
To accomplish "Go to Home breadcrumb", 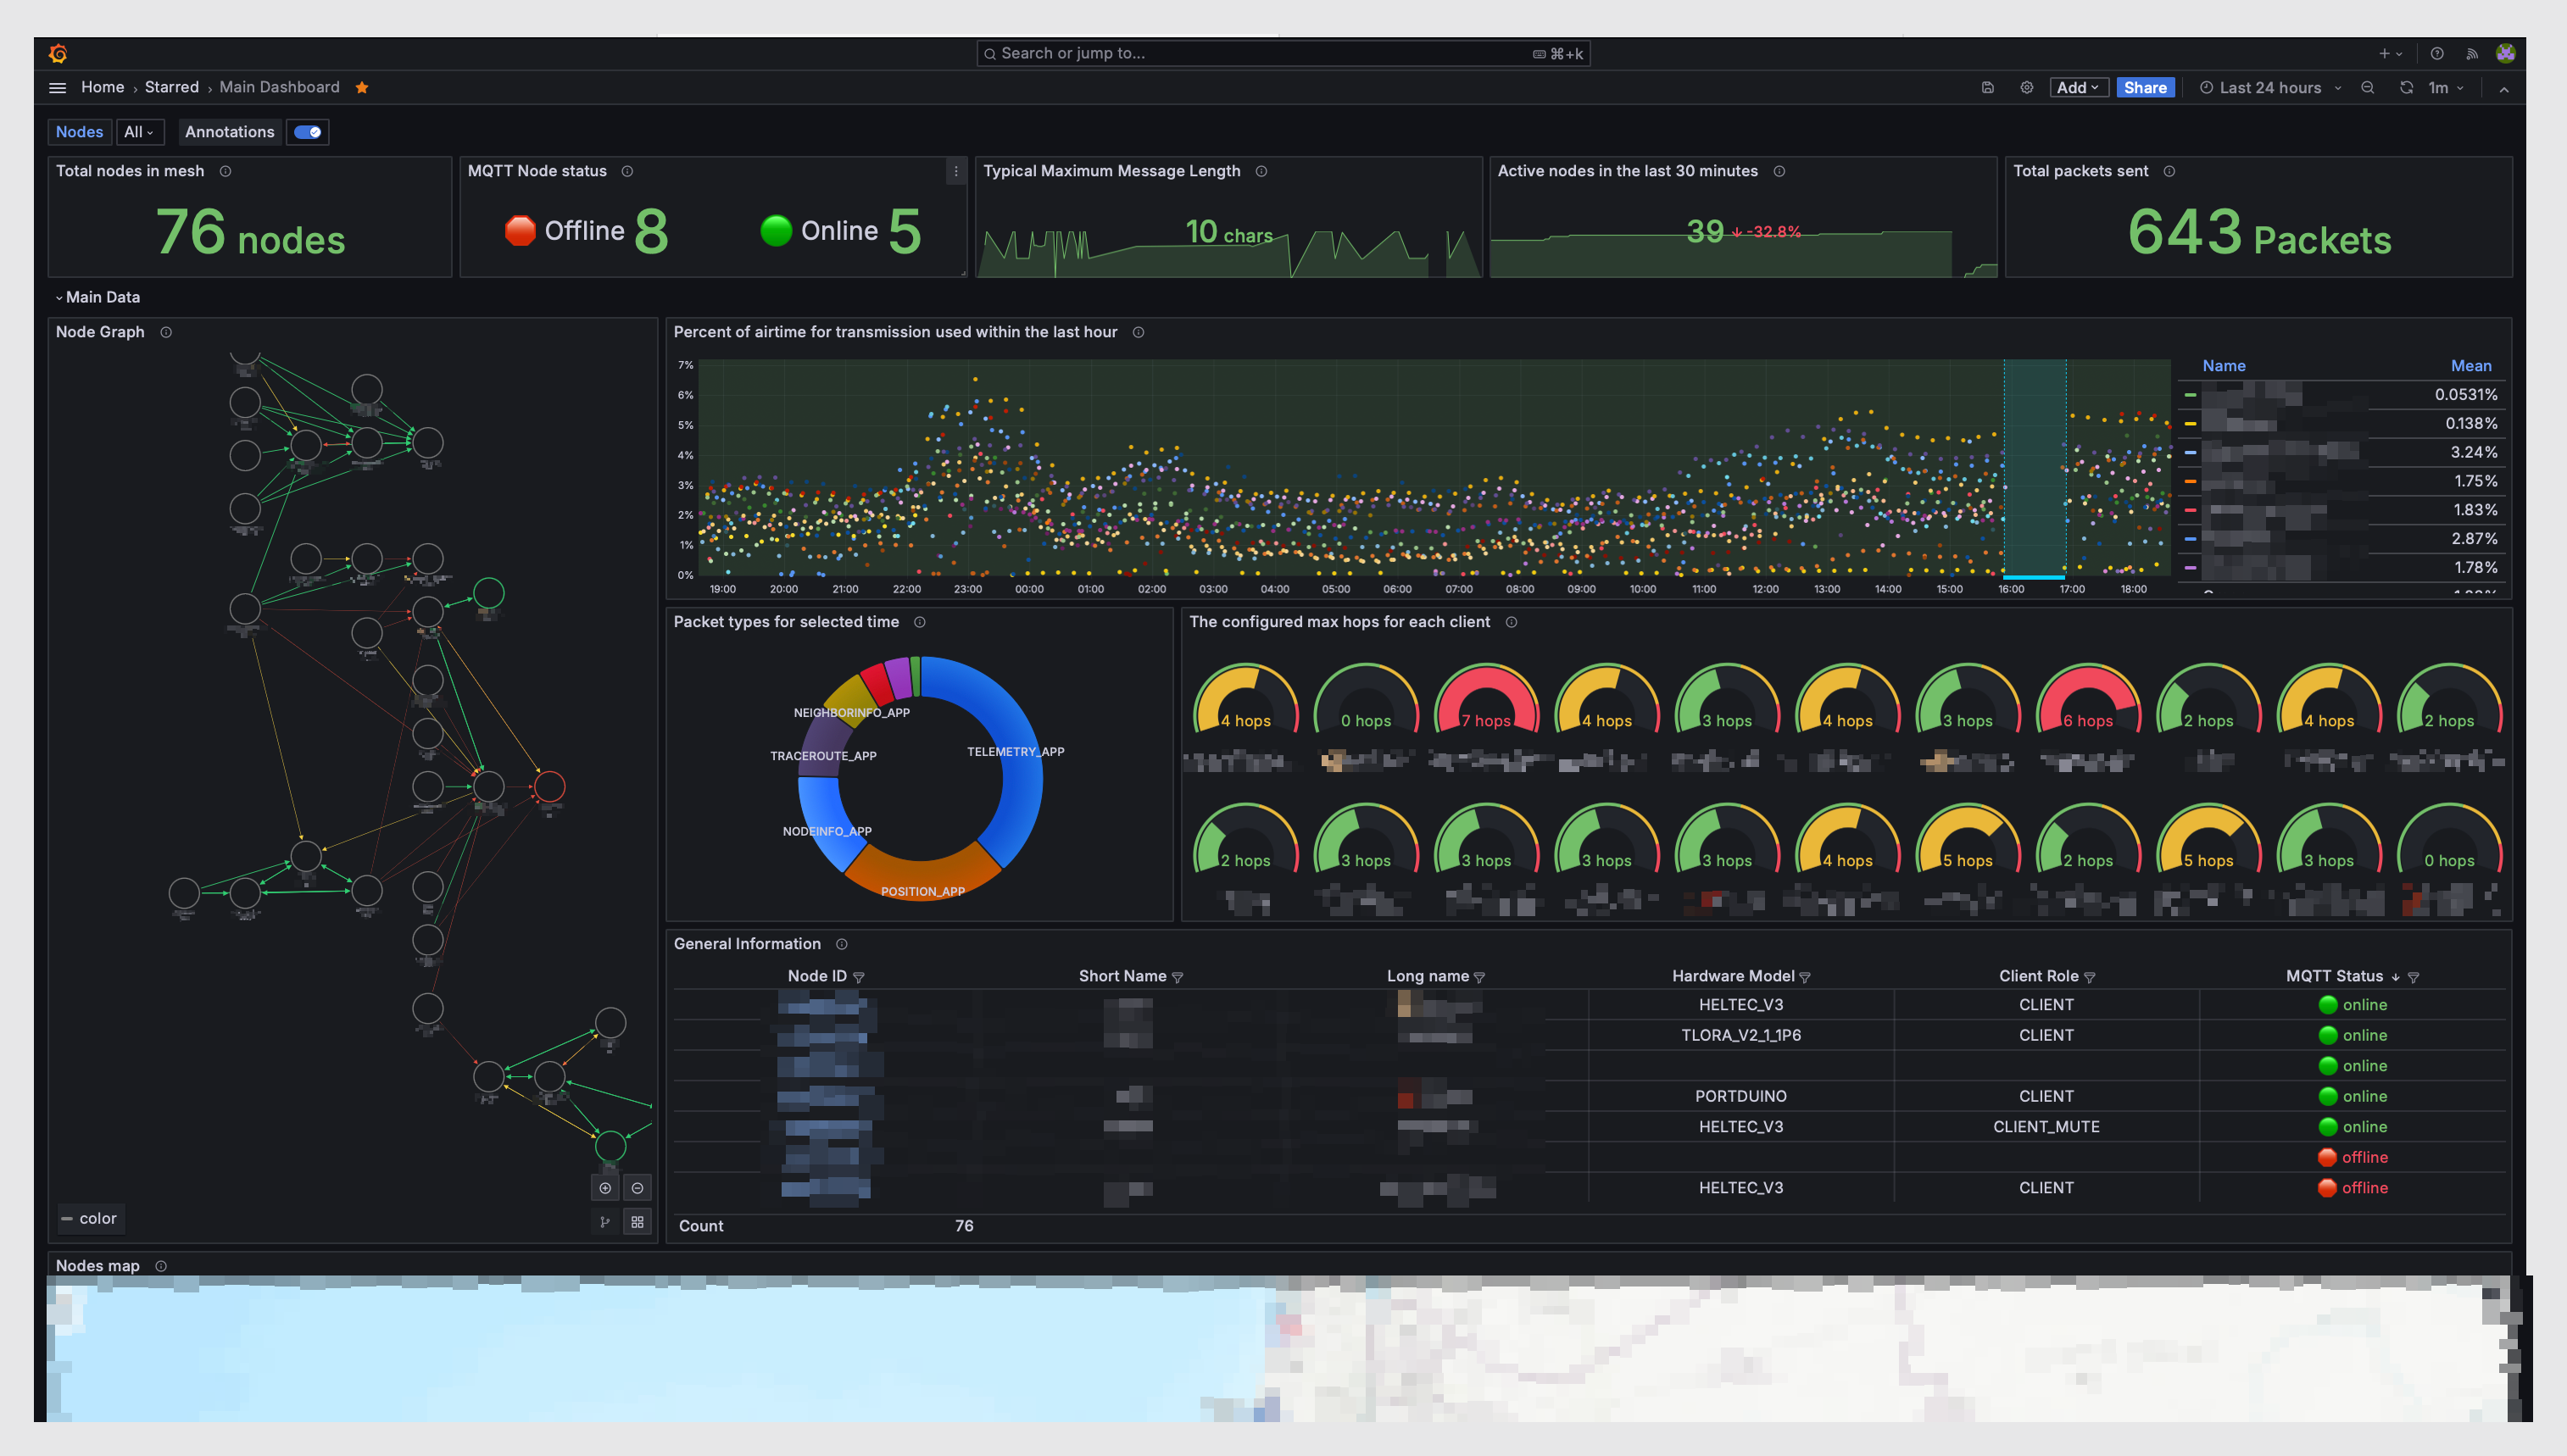I will click(x=102, y=87).
